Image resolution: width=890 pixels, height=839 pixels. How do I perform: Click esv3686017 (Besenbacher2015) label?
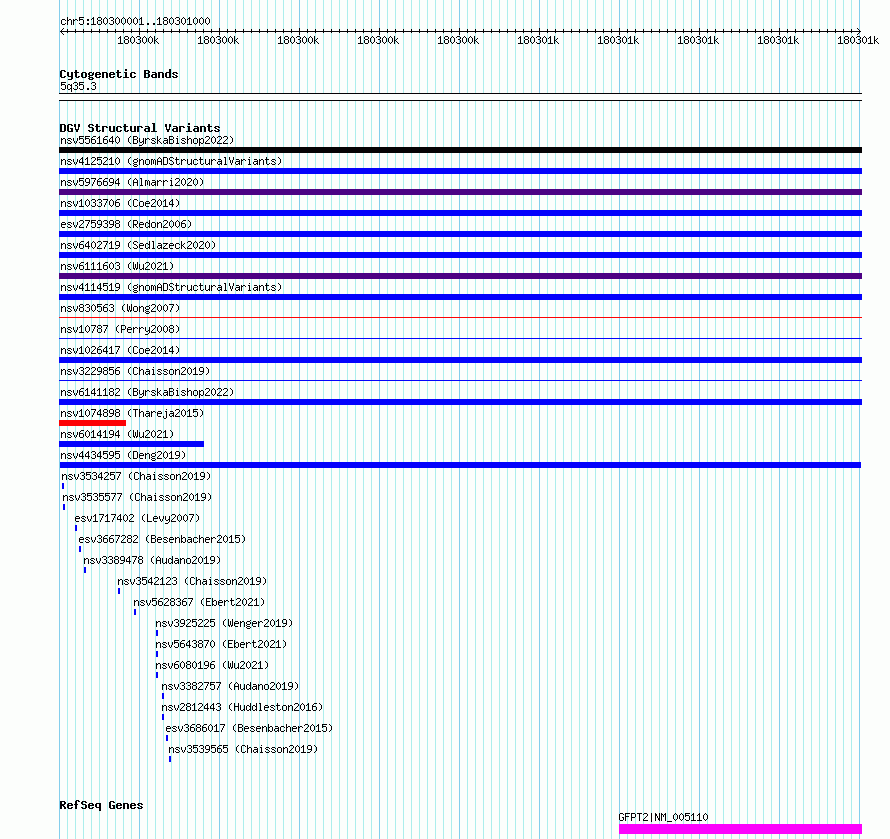click(x=249, y=728)
